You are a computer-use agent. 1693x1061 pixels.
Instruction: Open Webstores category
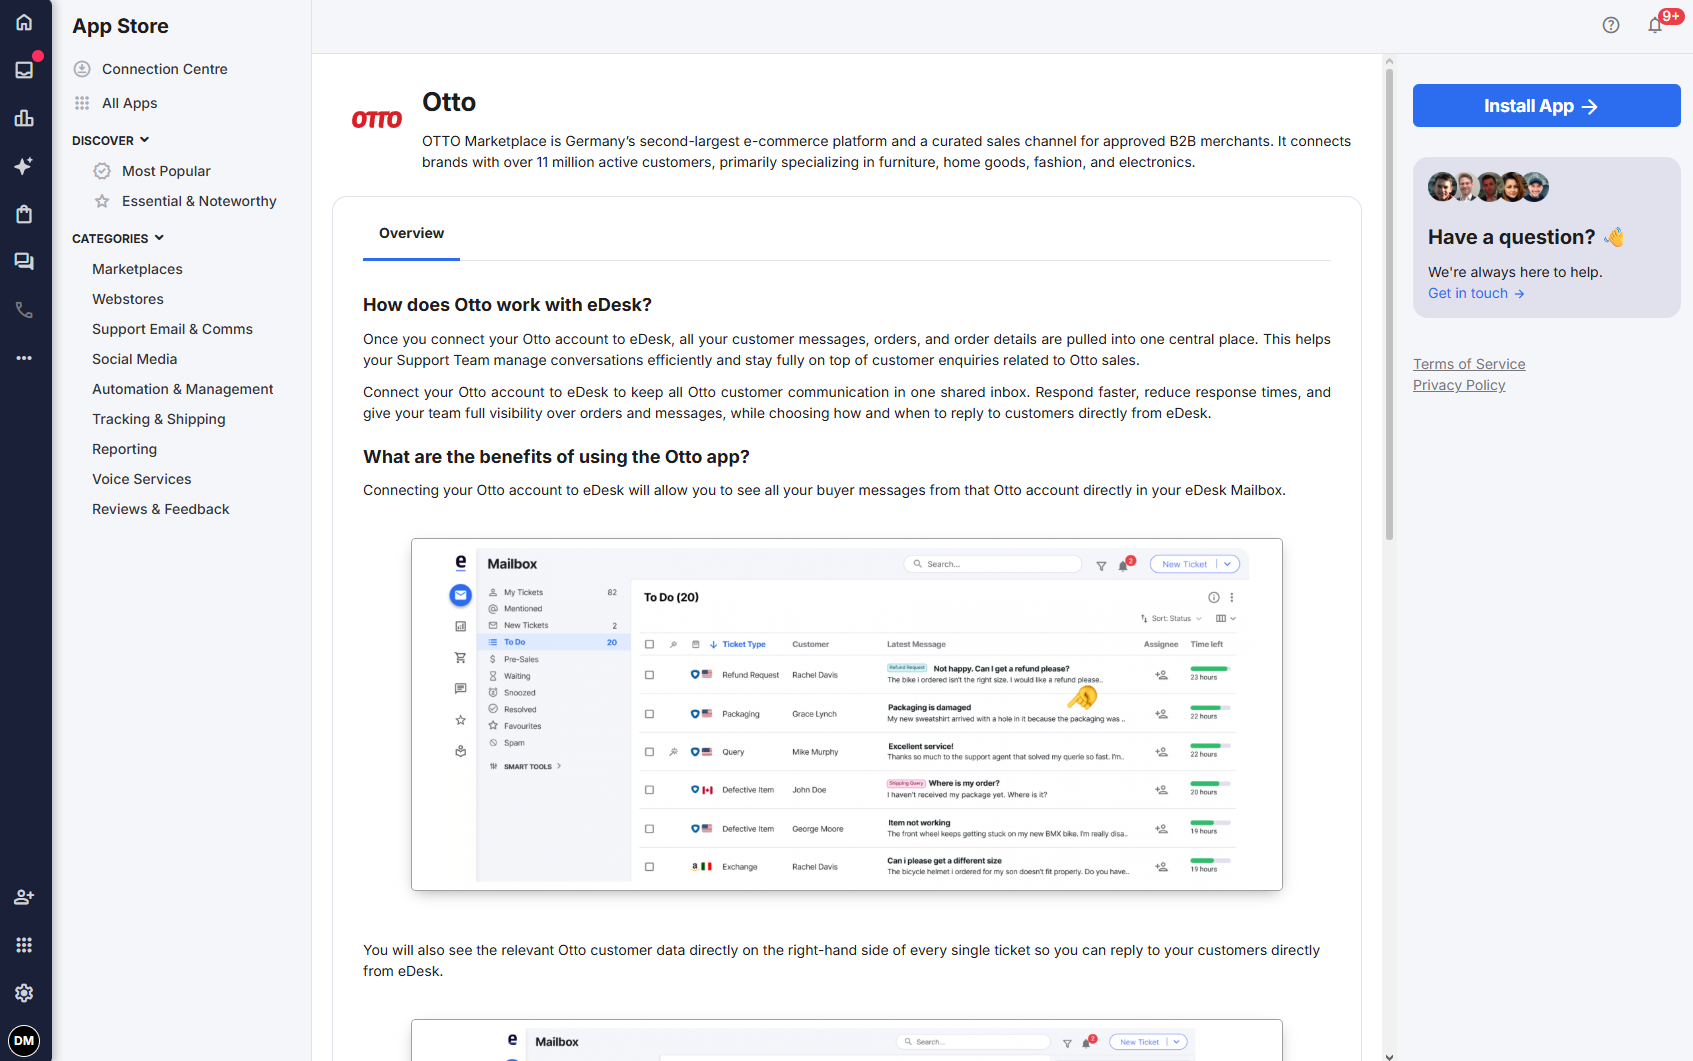128,299
